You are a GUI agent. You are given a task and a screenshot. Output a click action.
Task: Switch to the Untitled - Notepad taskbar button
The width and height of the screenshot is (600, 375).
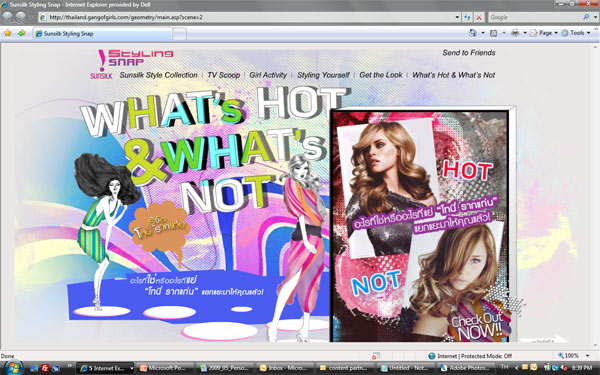(406, 368)
